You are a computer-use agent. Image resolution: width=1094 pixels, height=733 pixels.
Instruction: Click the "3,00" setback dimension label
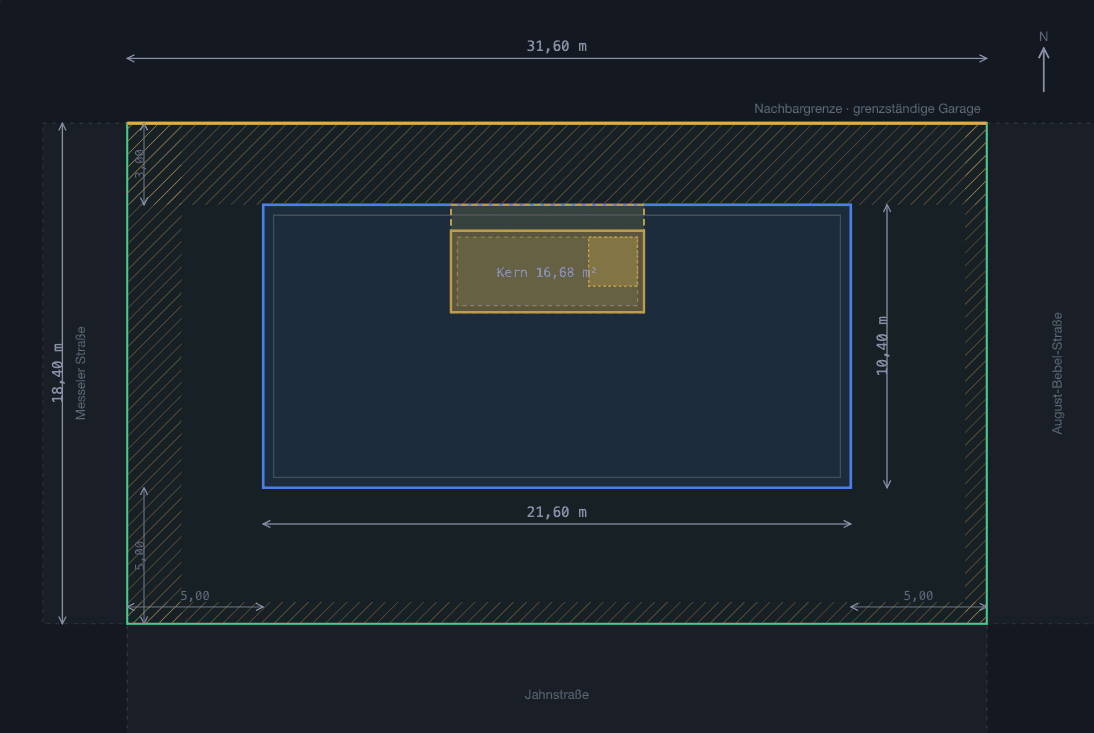[140, 164]
